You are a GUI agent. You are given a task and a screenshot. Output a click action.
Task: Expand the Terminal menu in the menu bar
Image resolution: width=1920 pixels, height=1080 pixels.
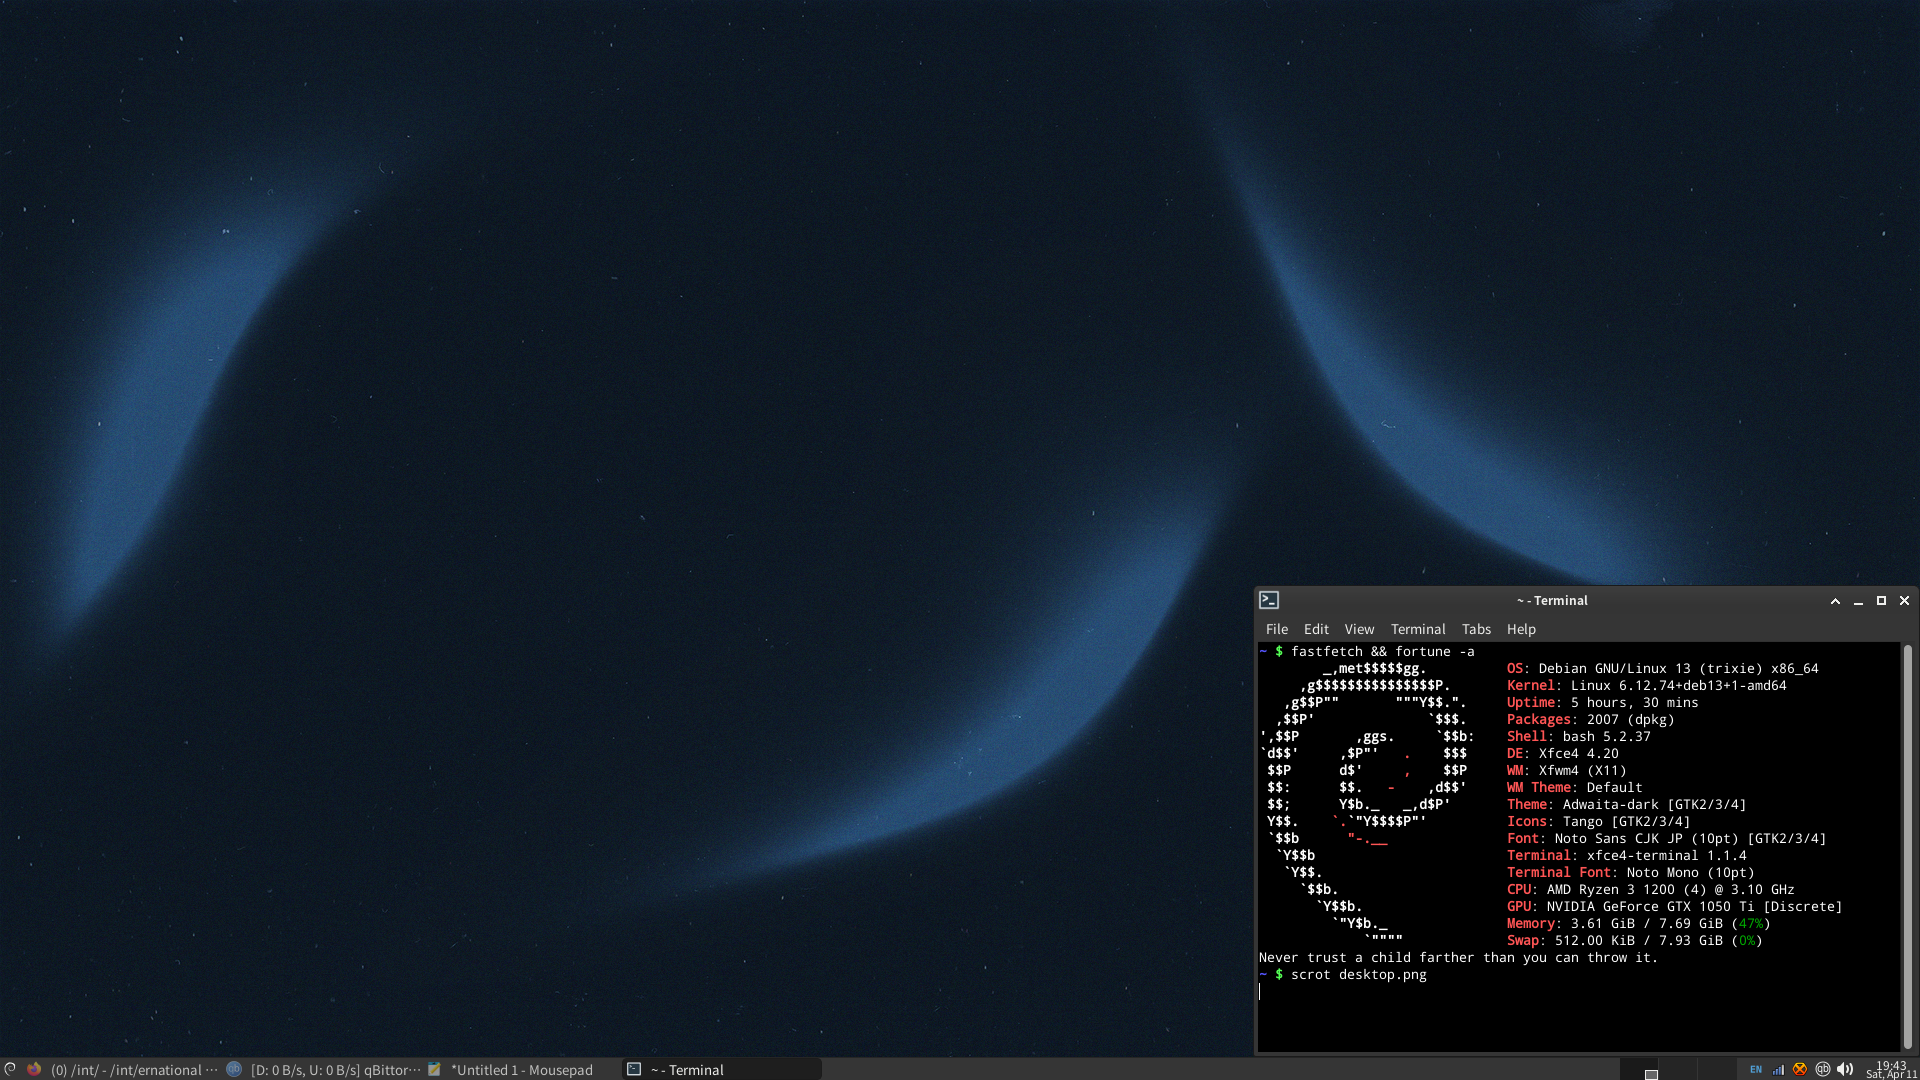point(1418,629)
